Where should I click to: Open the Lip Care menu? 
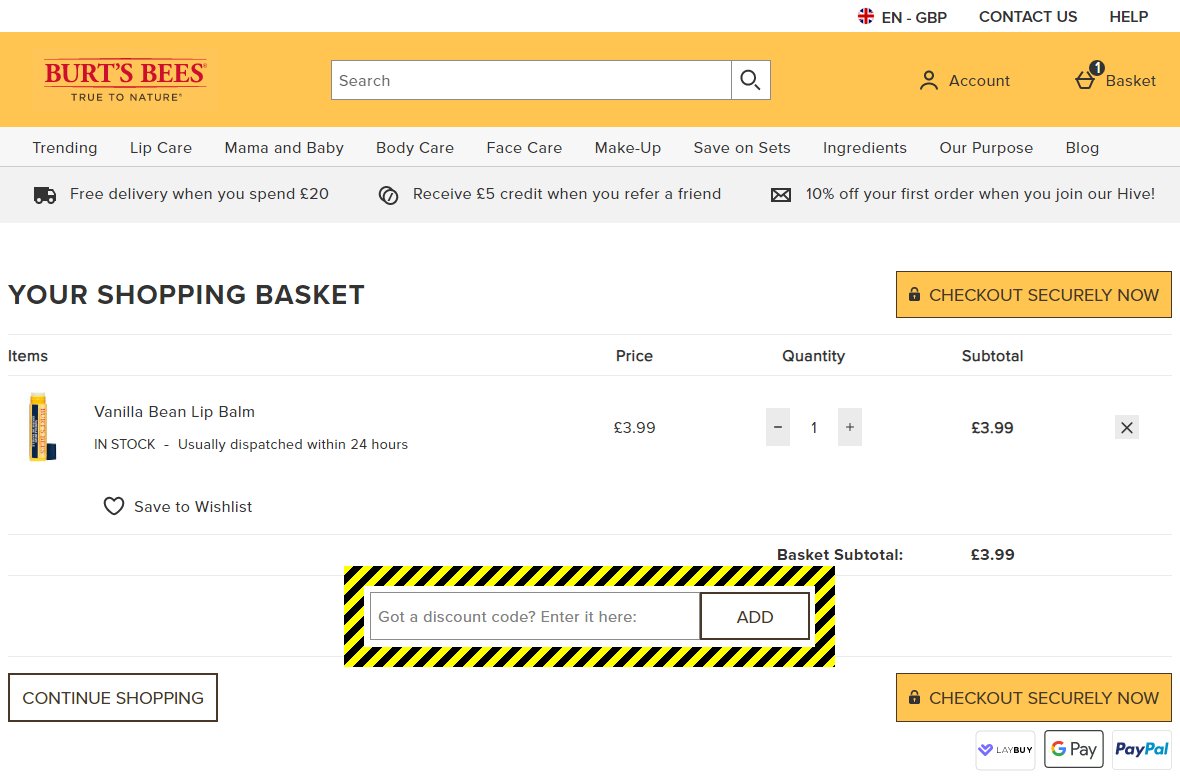point(161,148)
